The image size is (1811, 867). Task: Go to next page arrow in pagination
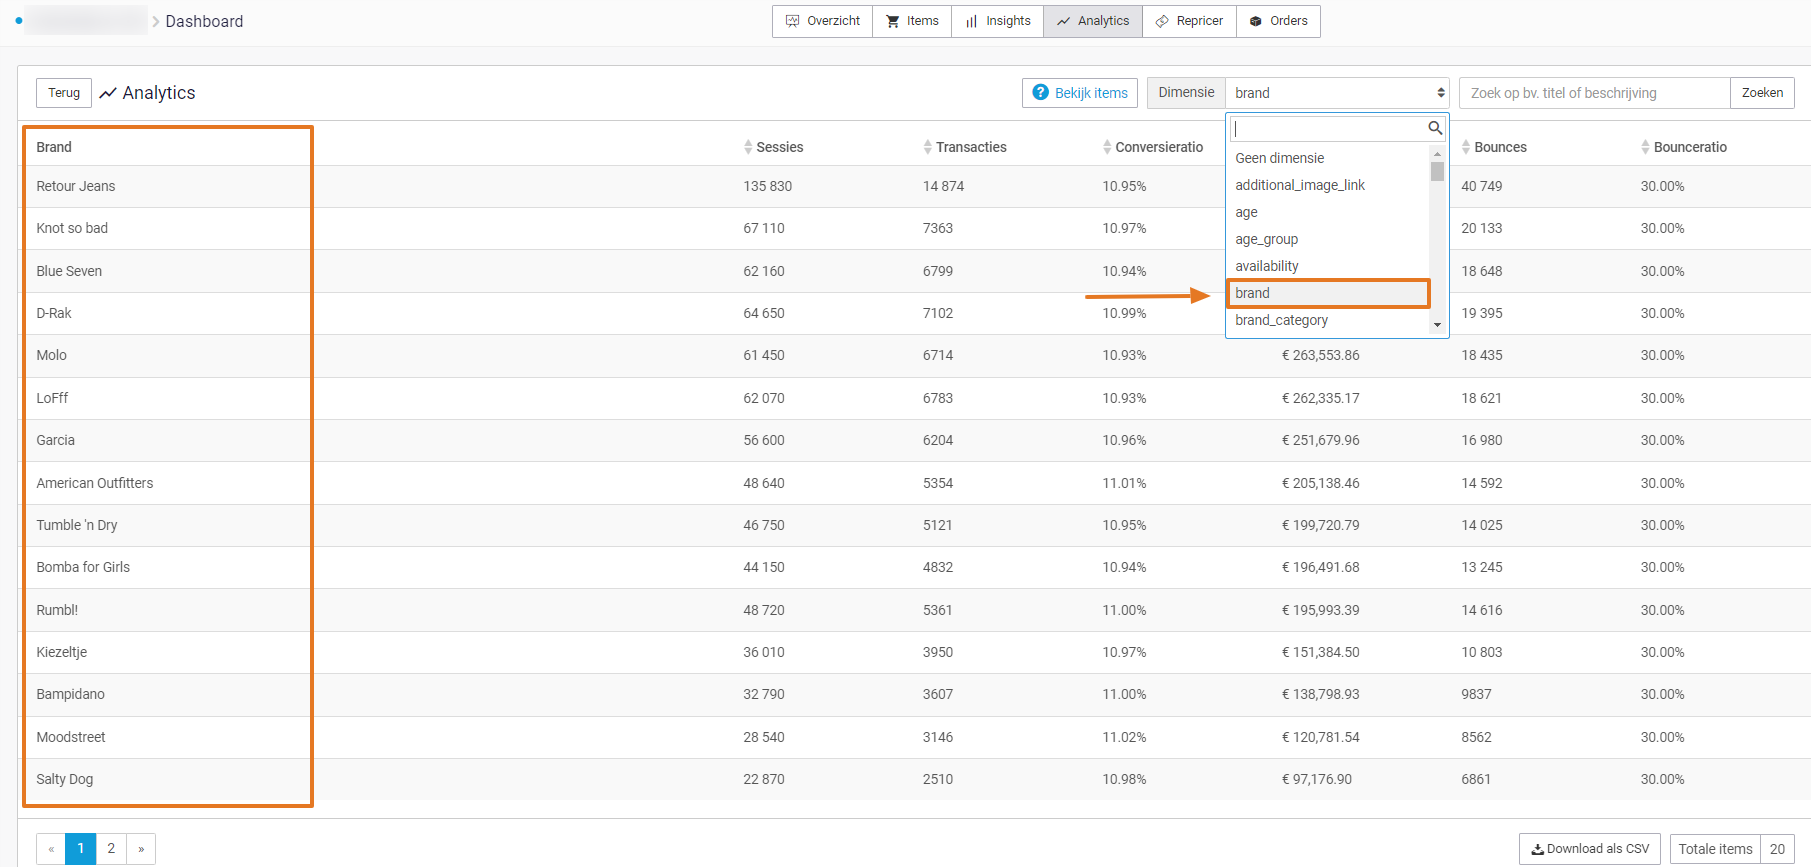pos(141,849)
